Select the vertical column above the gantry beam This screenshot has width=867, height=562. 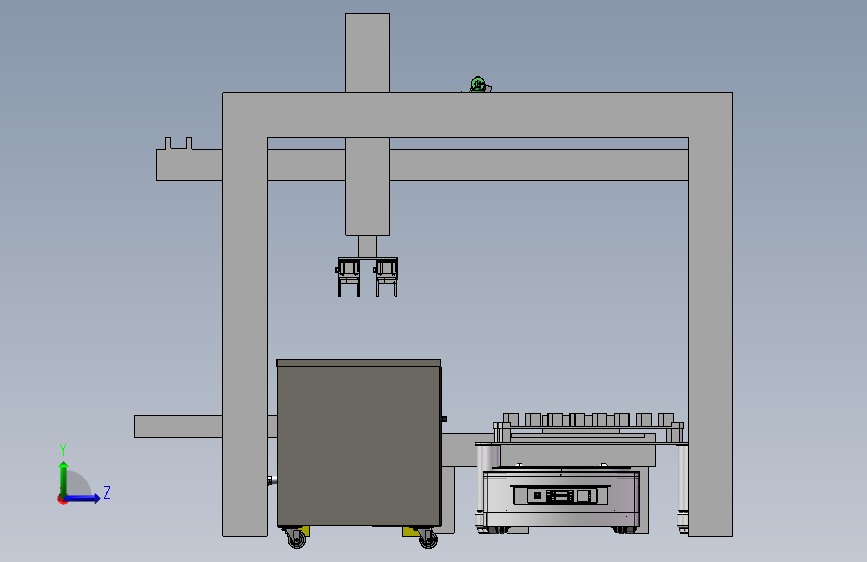pos(368,53)
